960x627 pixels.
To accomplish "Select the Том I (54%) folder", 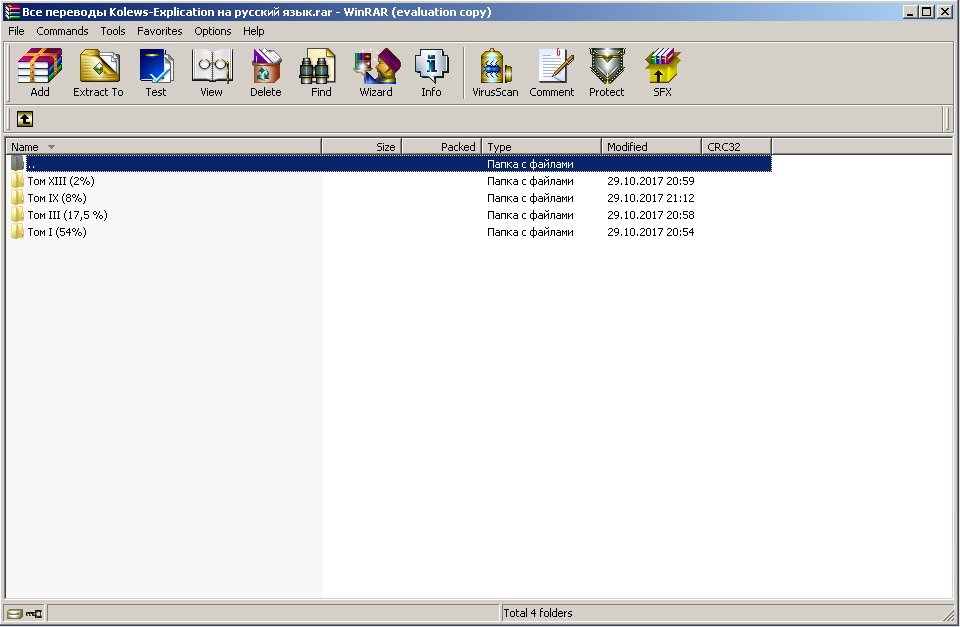I will 56,232.
